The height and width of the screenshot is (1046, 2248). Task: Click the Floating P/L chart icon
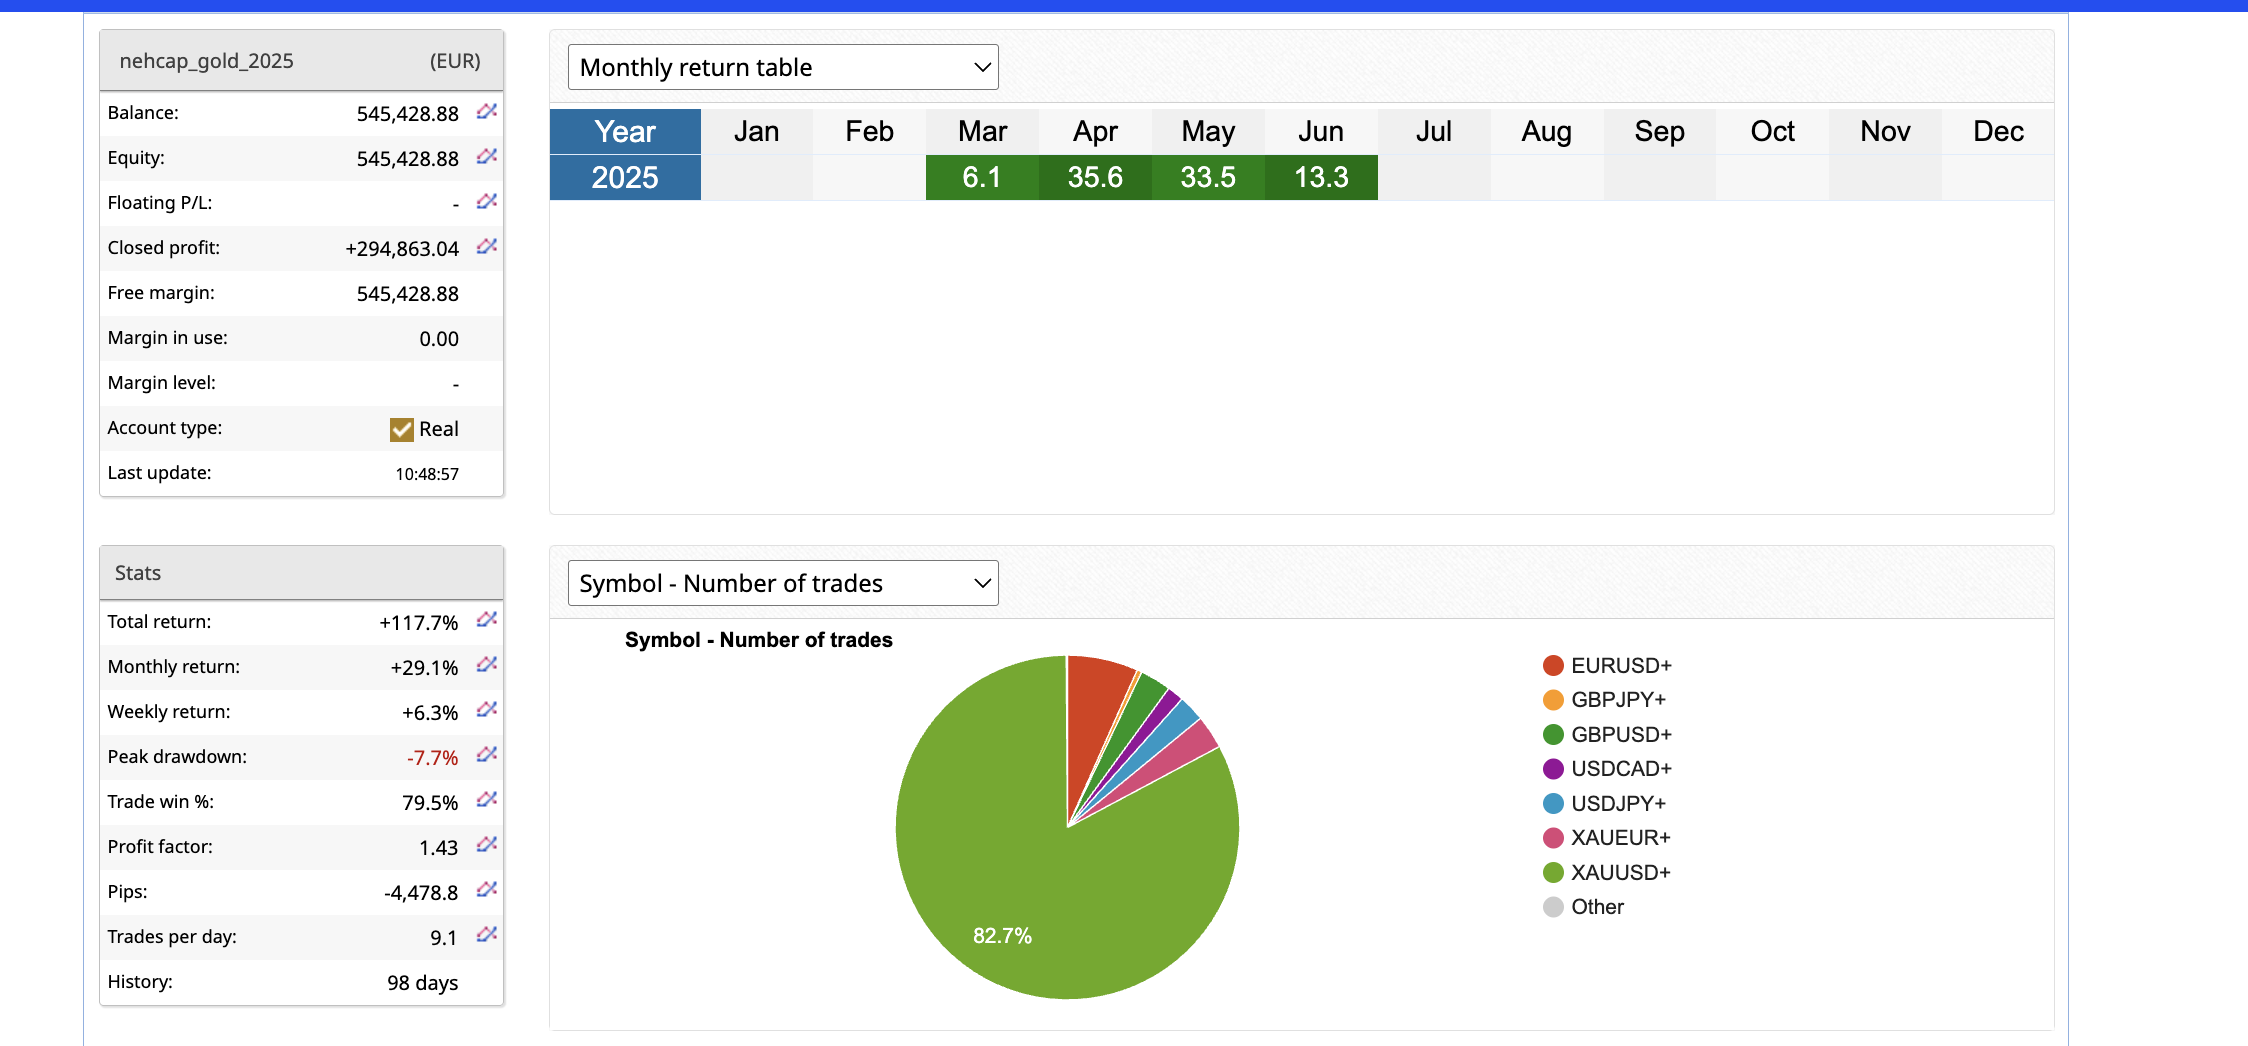point(487,201)
